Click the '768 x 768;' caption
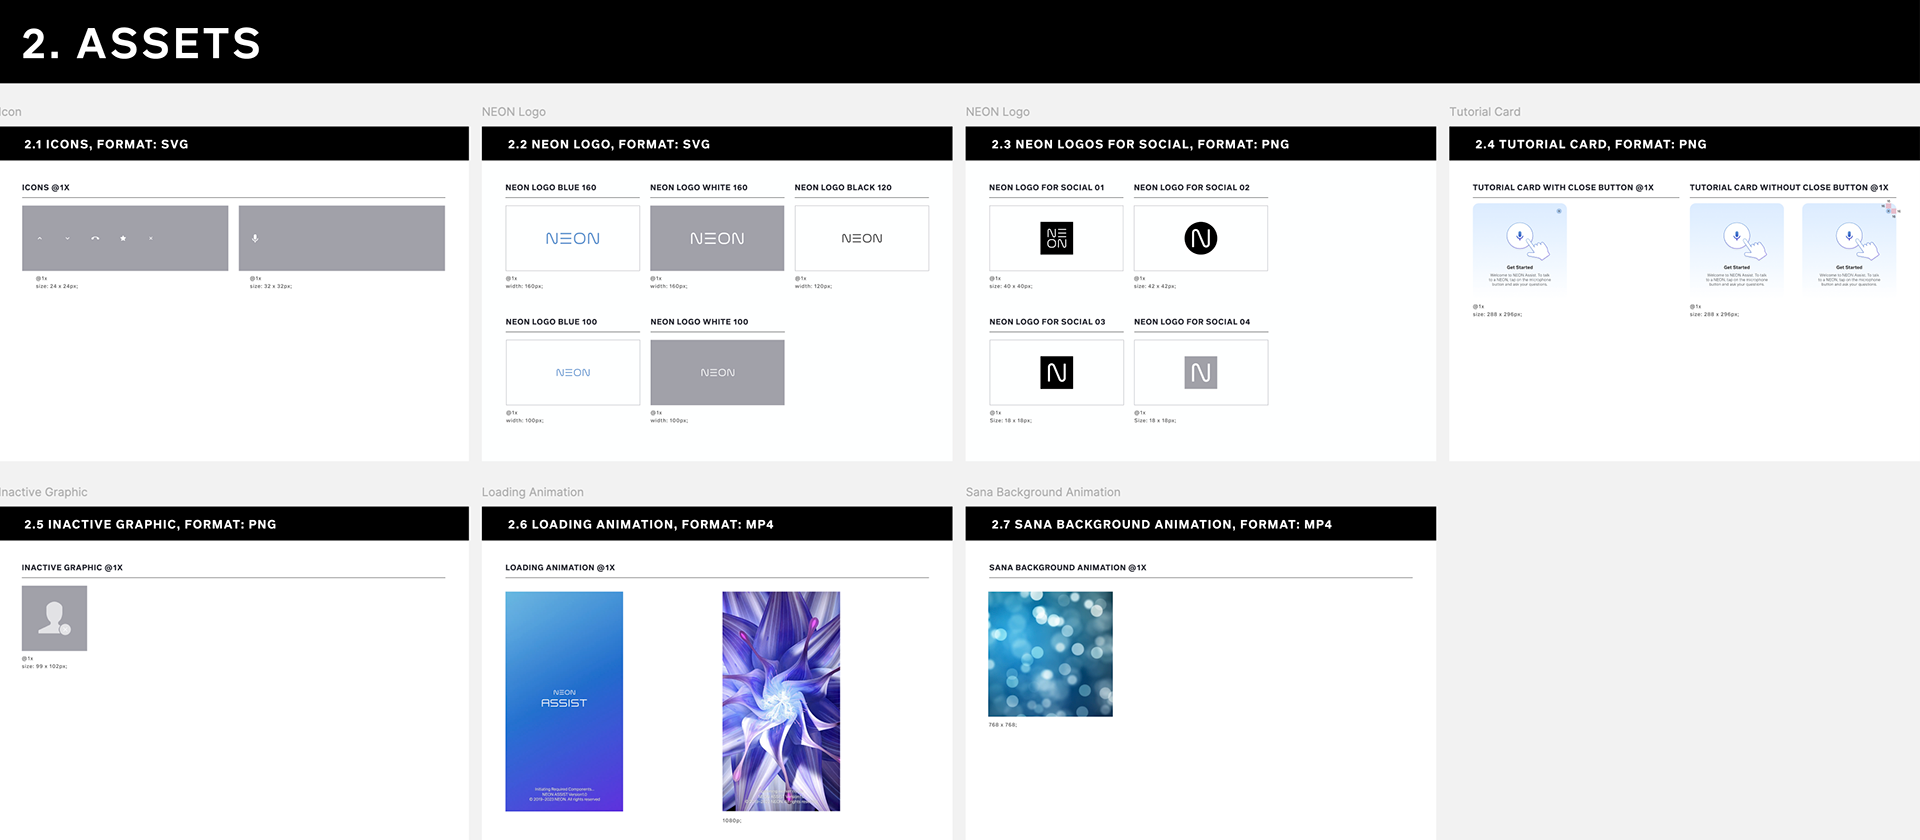 click(x=1003, y=725)
